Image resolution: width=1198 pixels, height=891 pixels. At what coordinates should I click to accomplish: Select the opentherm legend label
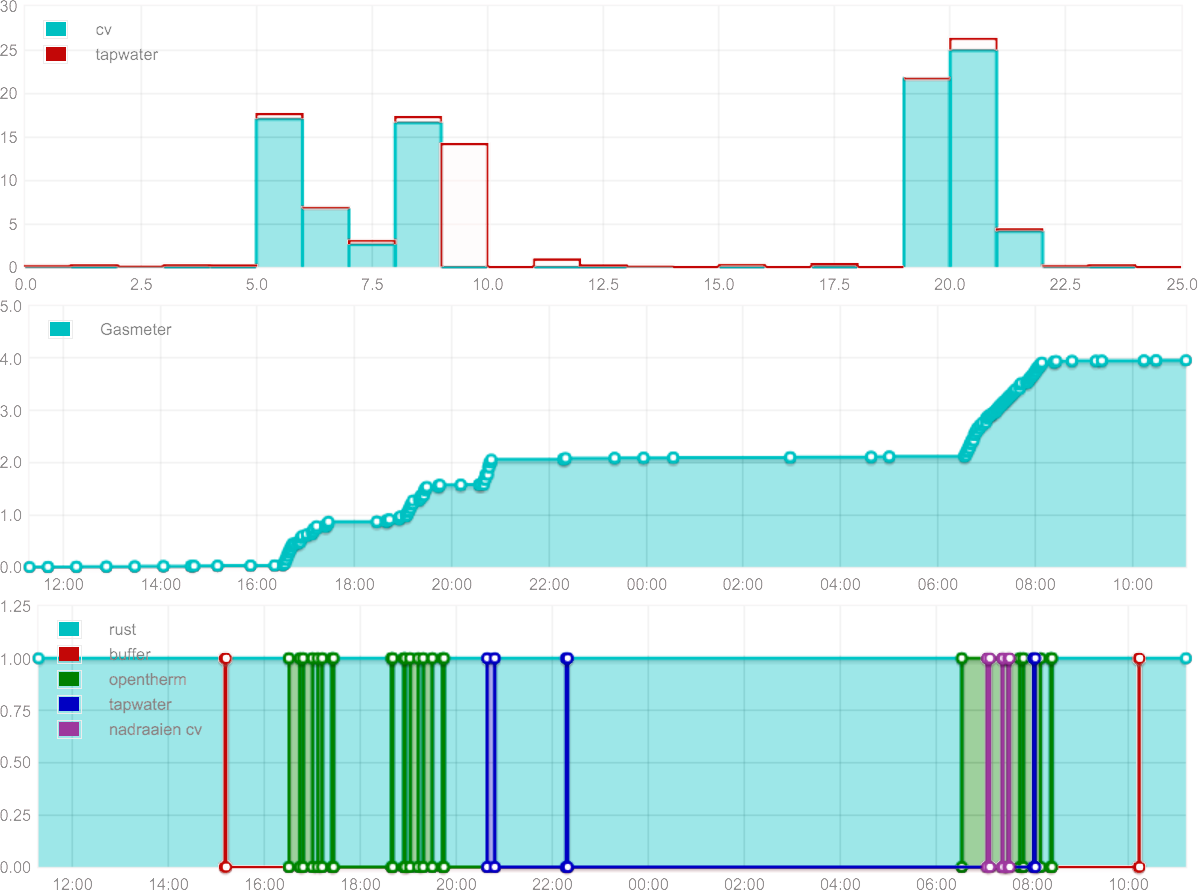point(147,680)
